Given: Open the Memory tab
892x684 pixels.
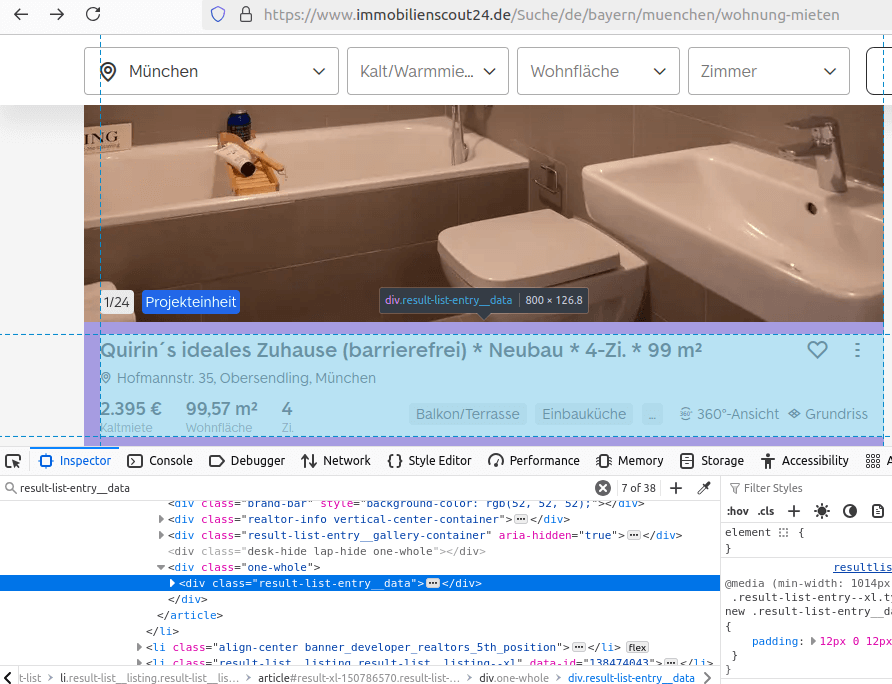Looking at the screenshot, I should (x=629, y=460).
